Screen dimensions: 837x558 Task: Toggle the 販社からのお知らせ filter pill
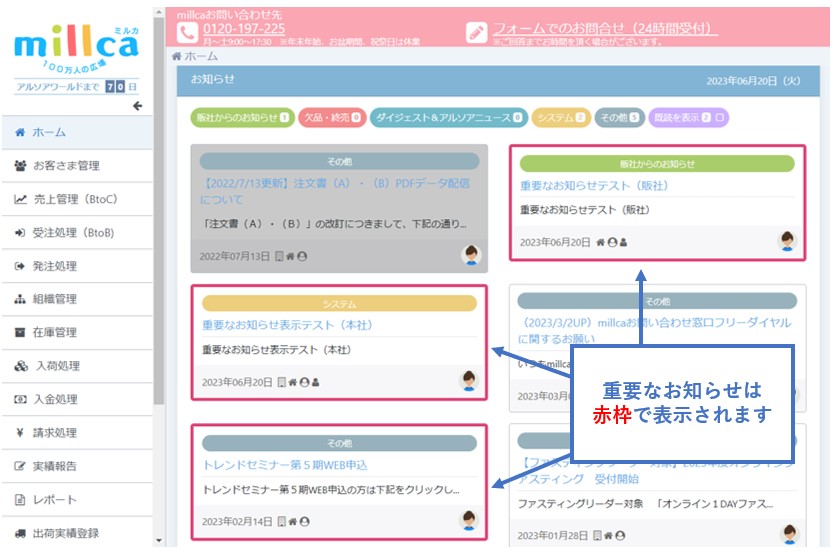point(241,118)
